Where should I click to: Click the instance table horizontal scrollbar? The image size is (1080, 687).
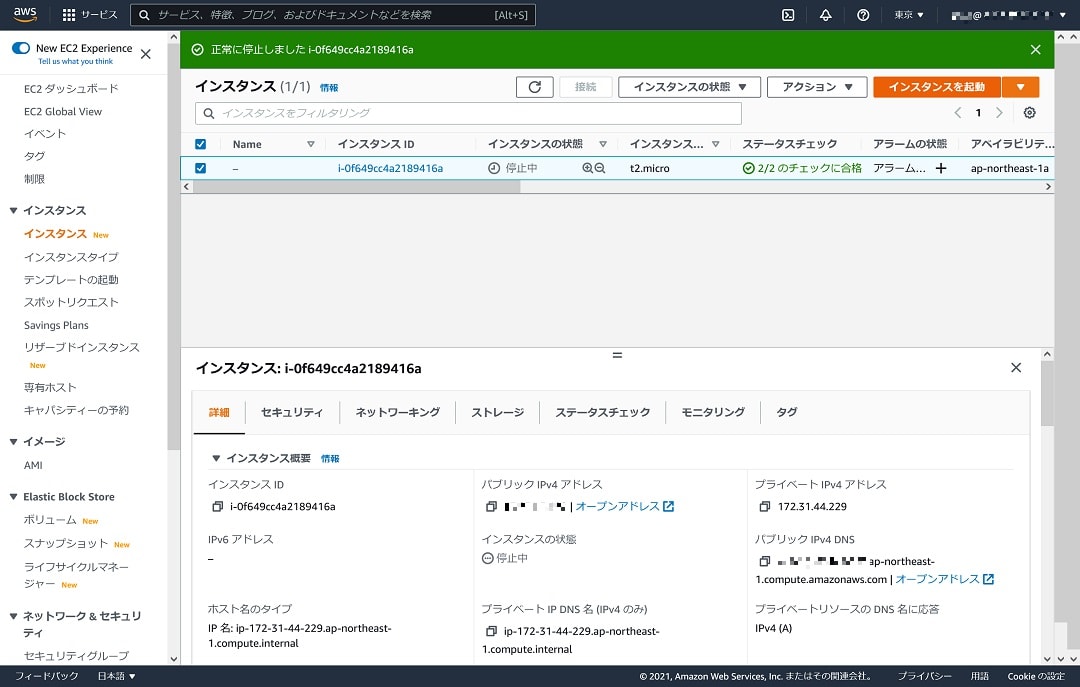pos(356,187)
